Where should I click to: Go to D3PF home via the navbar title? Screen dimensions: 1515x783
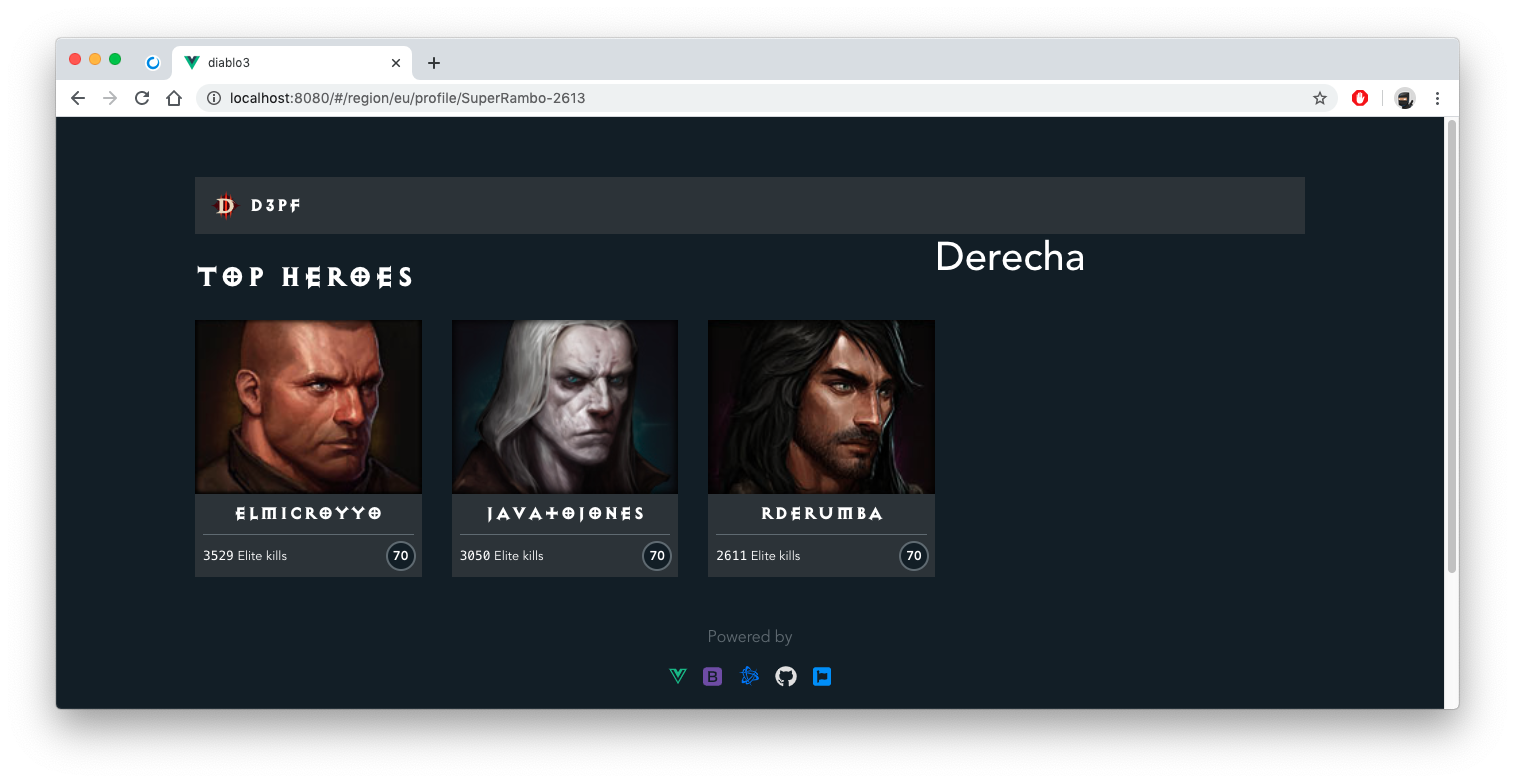(x=275, y=206)
